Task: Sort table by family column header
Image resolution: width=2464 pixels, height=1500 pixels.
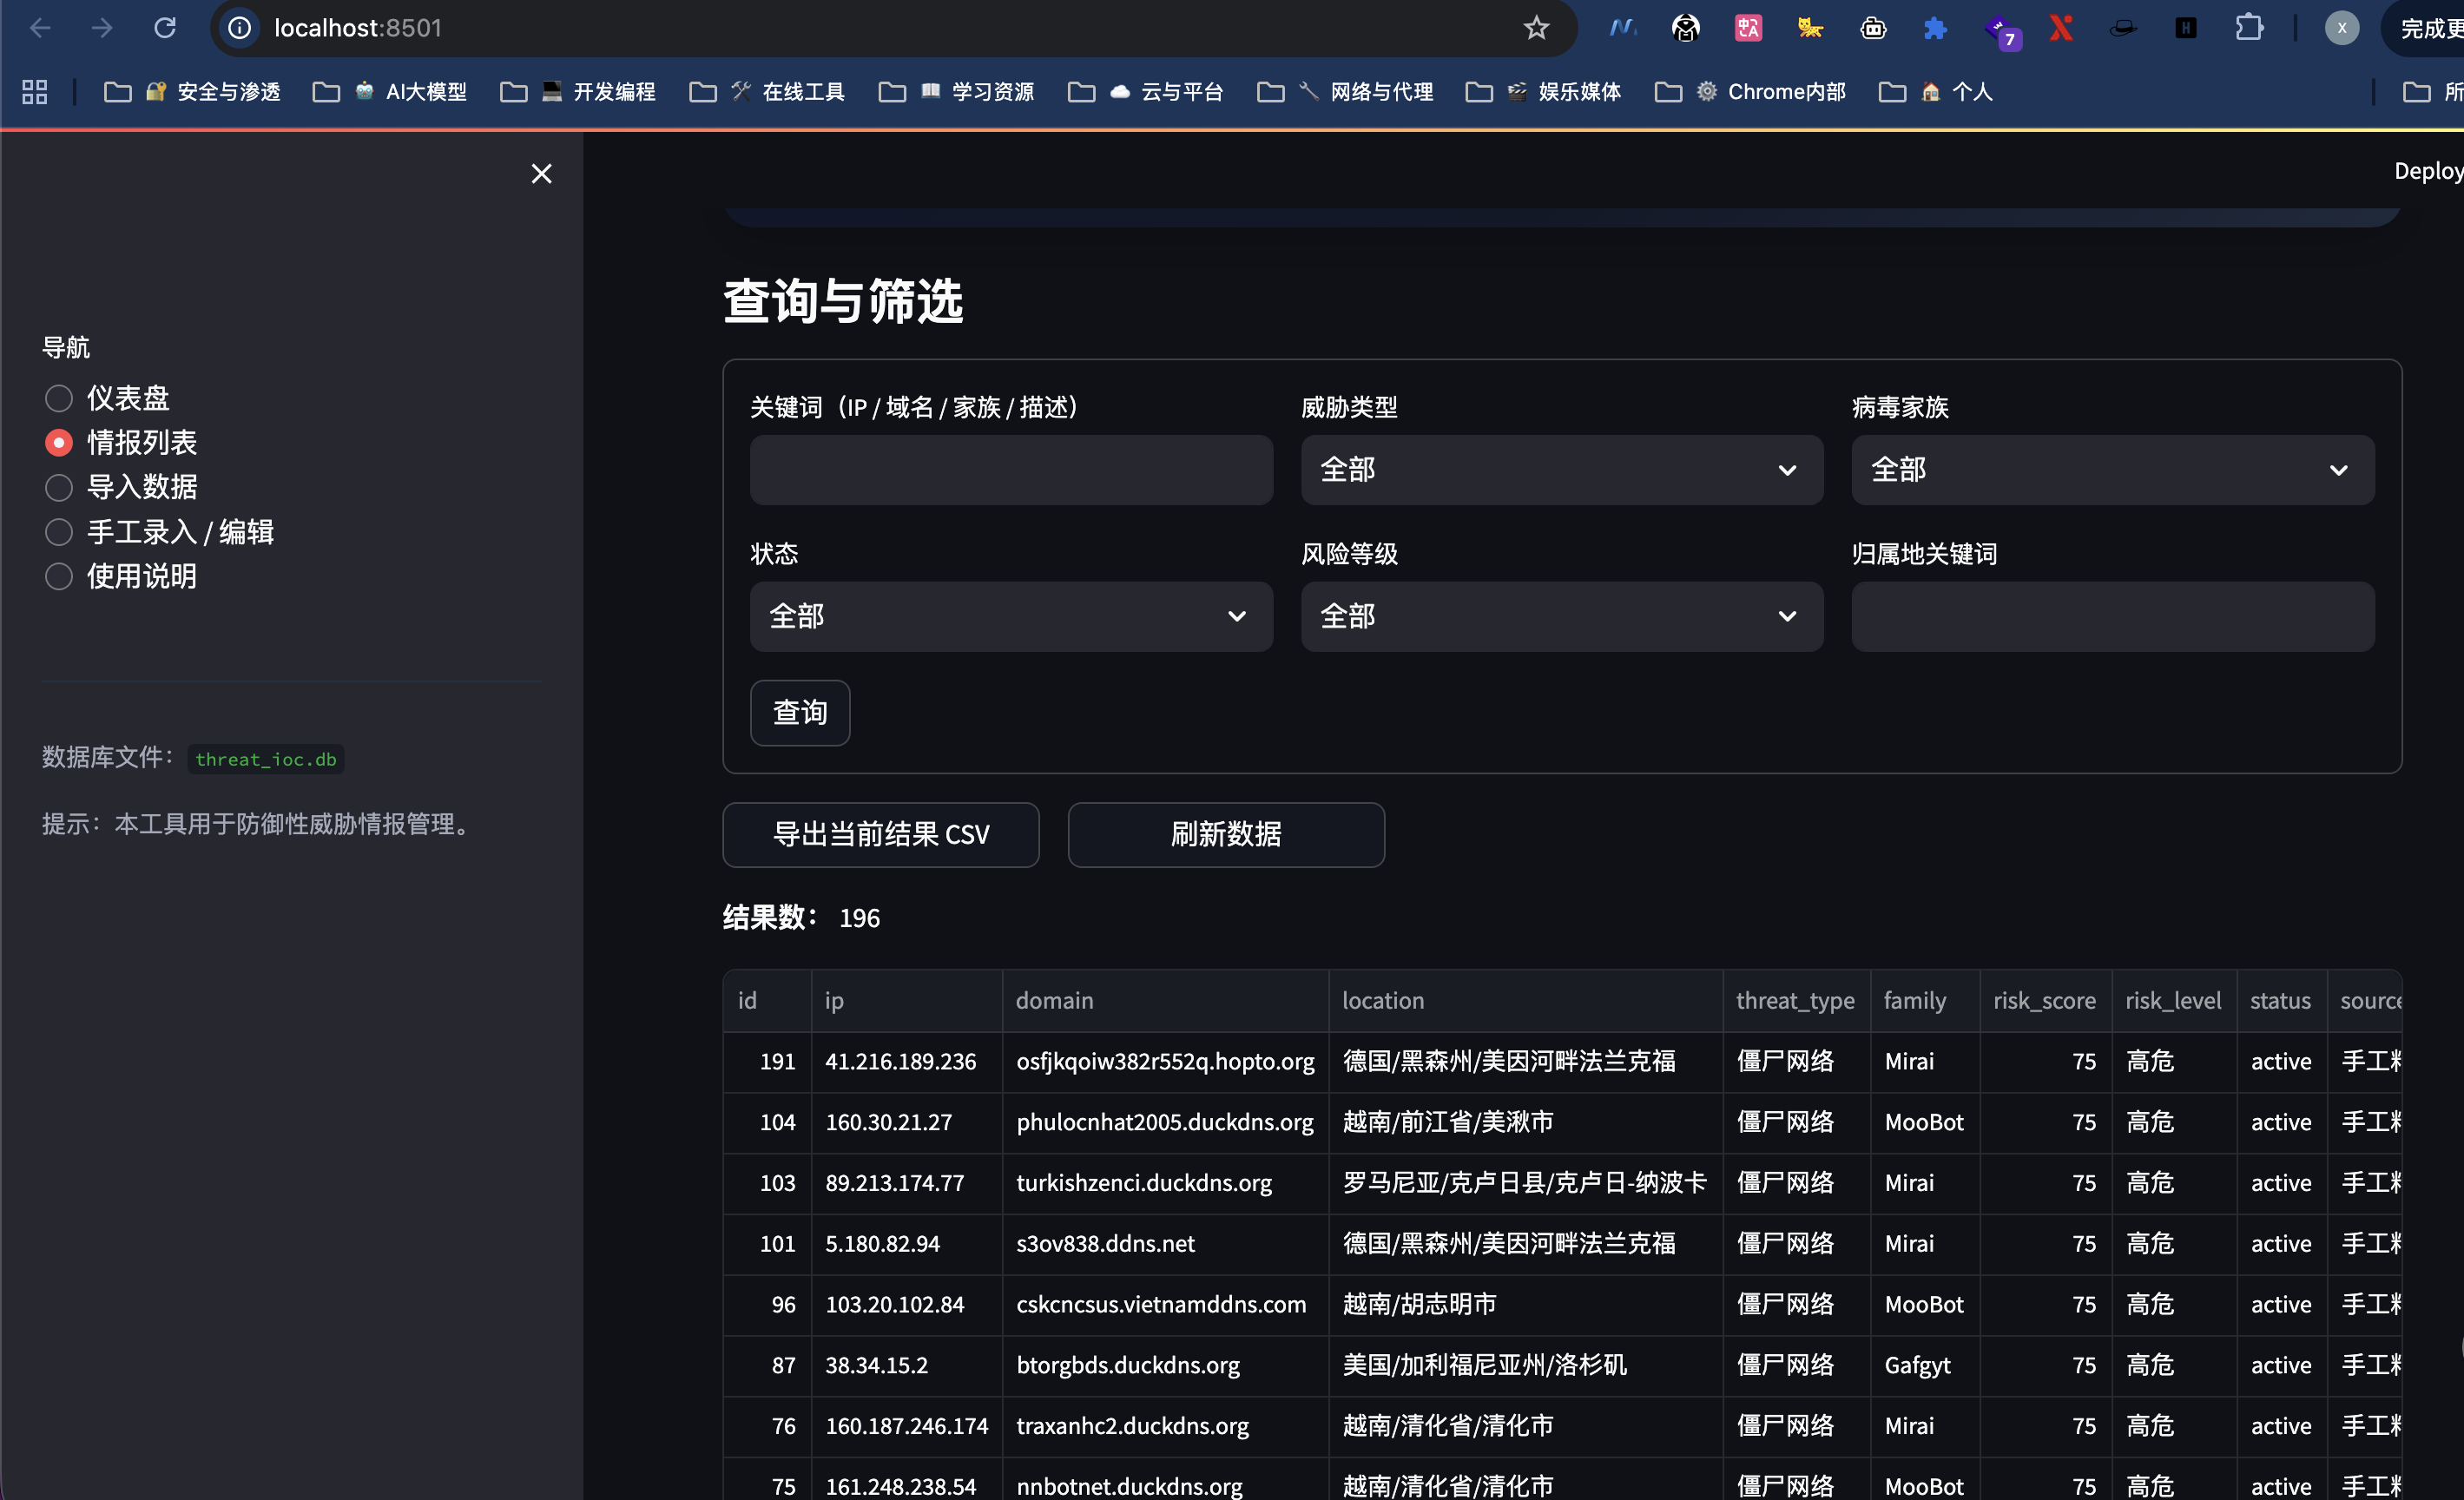Action: 1925,1000
